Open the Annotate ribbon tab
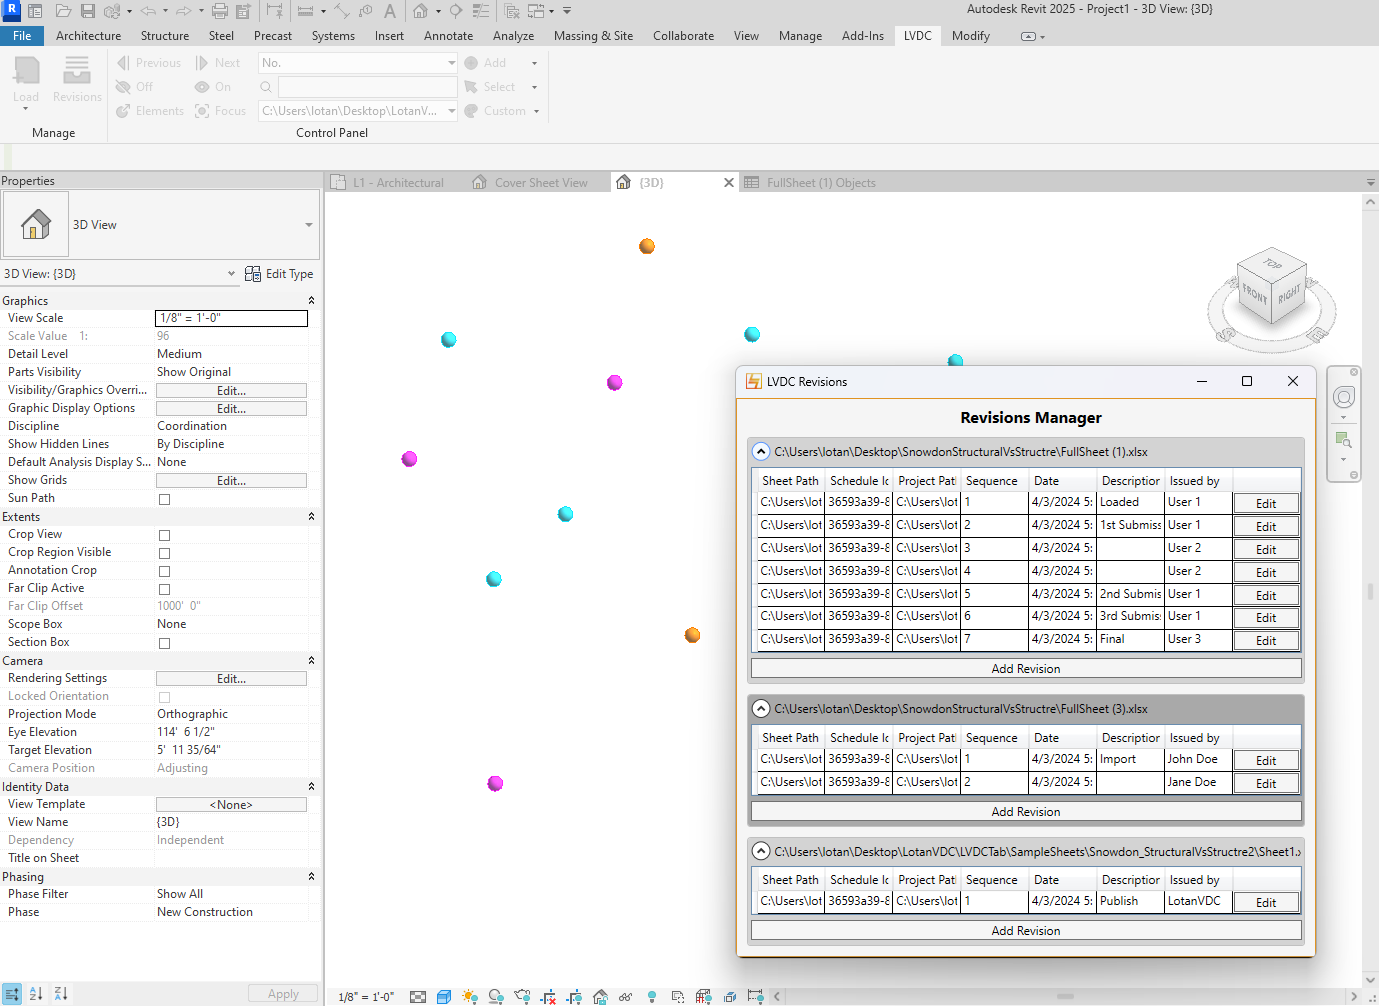Image resolution: width=1379 pixels, height=1006 pixels. (x=448, y=36)
